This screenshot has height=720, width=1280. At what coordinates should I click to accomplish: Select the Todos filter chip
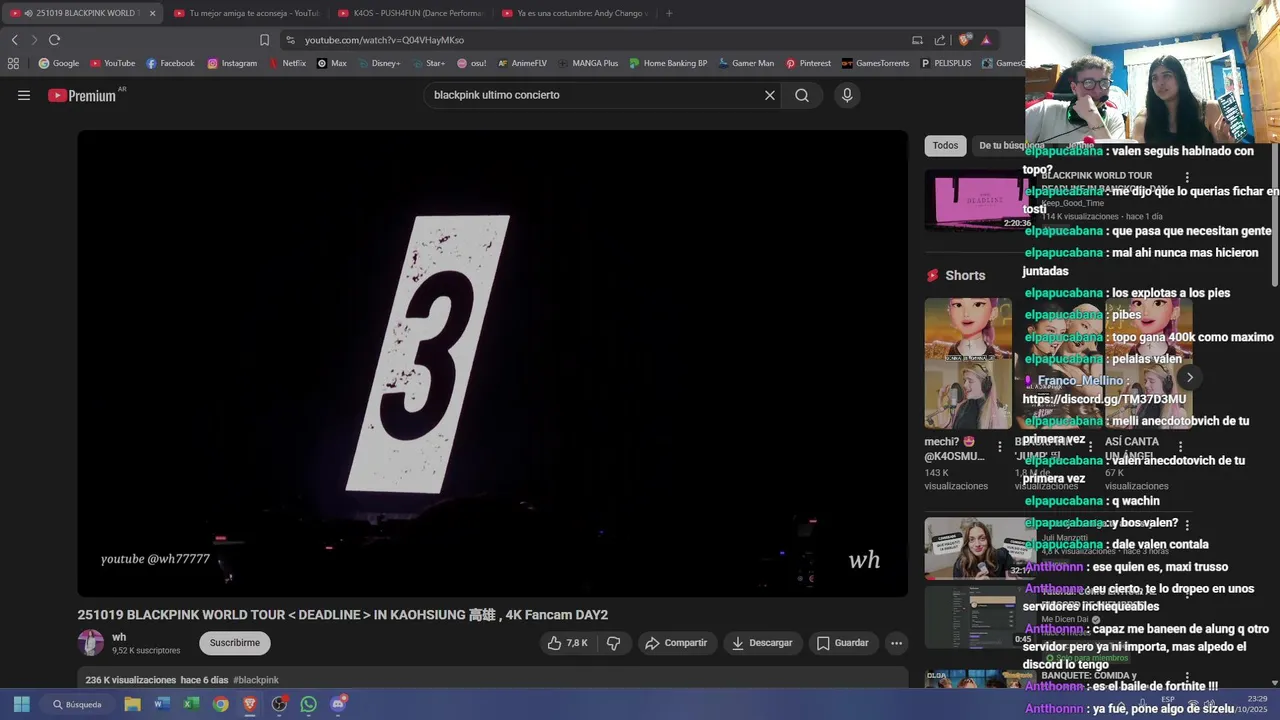point(945,146)
